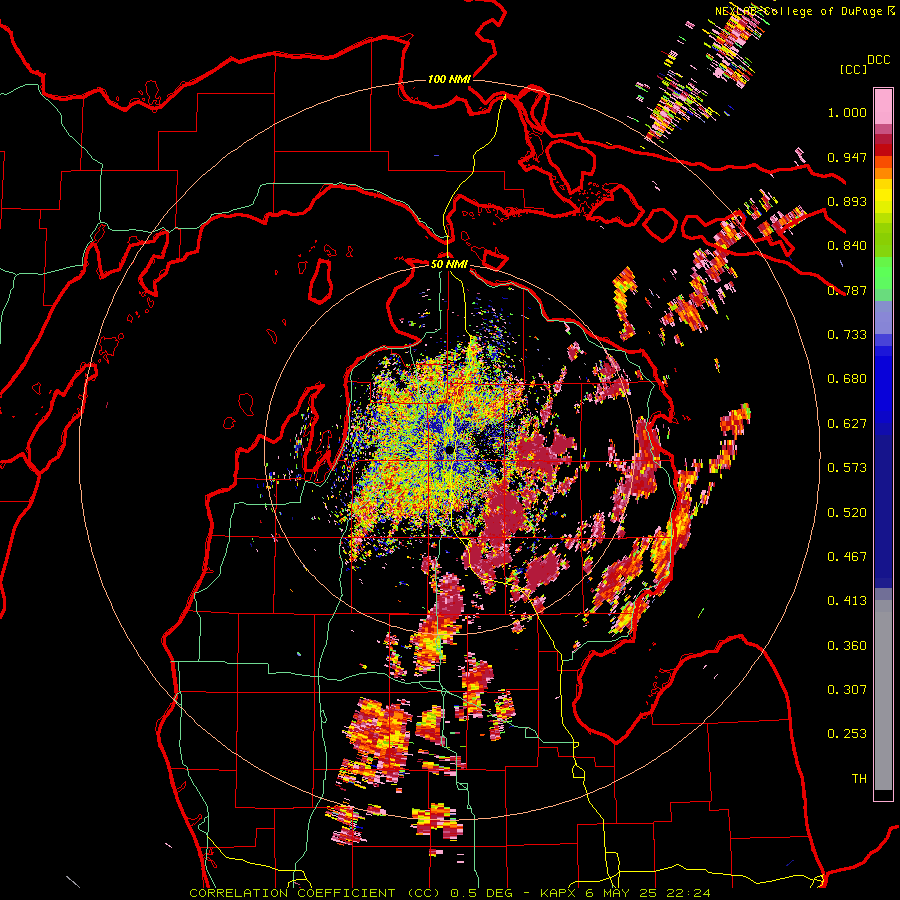The image size is (900, 900).
Task: Click the DCC label above color bar
Action: [878, 59]
